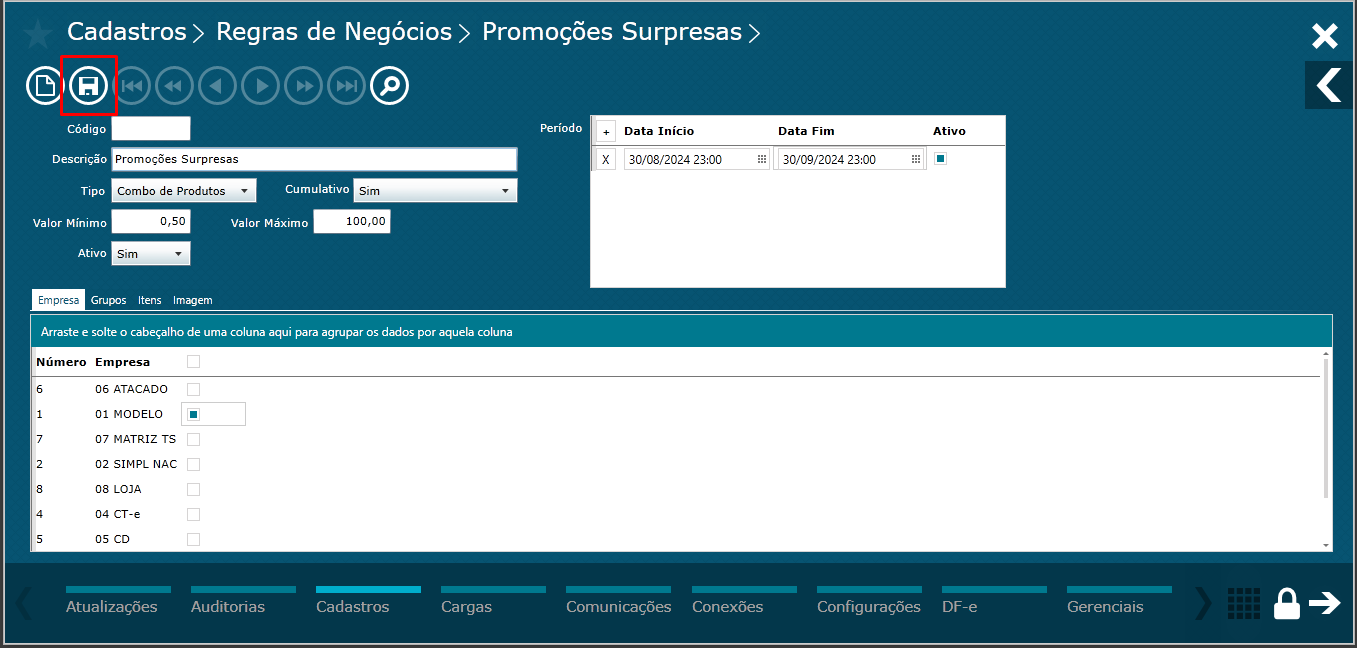Viewport: 1357px width, 648px height.
Task: Sort by the Número column header
Action: tap(61, 362)
